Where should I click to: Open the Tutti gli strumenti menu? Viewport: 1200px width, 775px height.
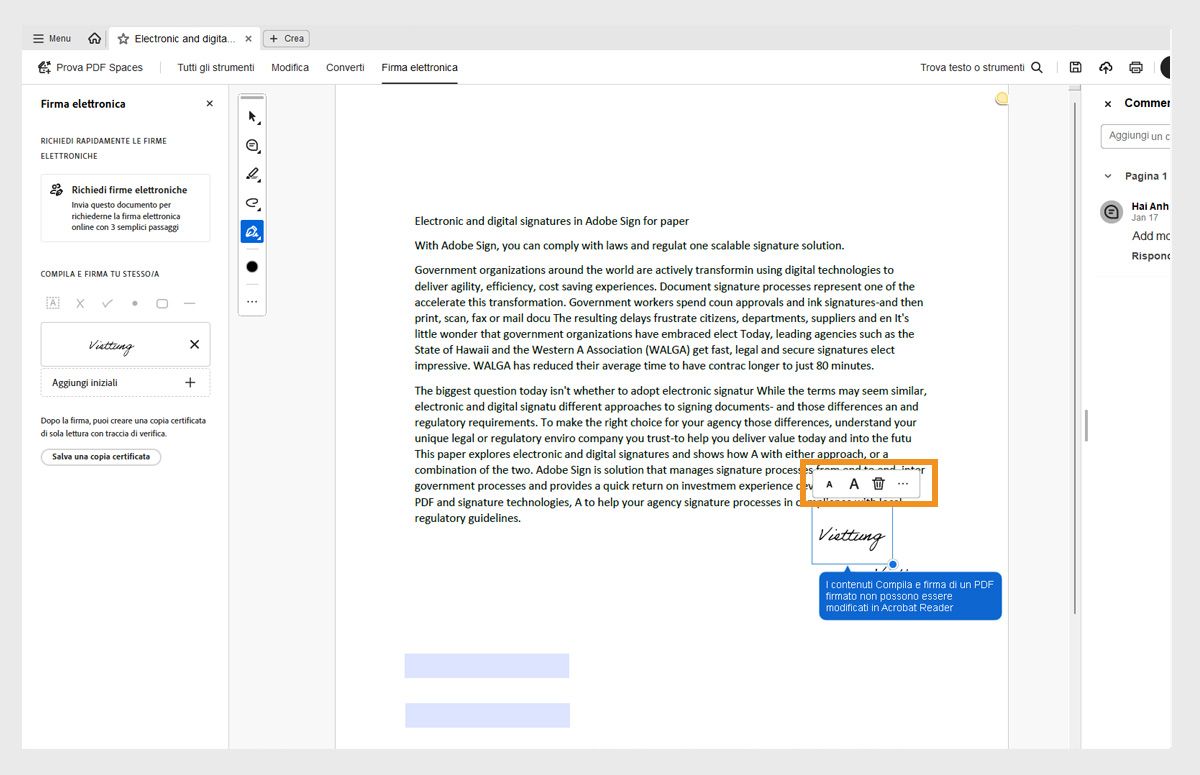(x=215, y=67)
